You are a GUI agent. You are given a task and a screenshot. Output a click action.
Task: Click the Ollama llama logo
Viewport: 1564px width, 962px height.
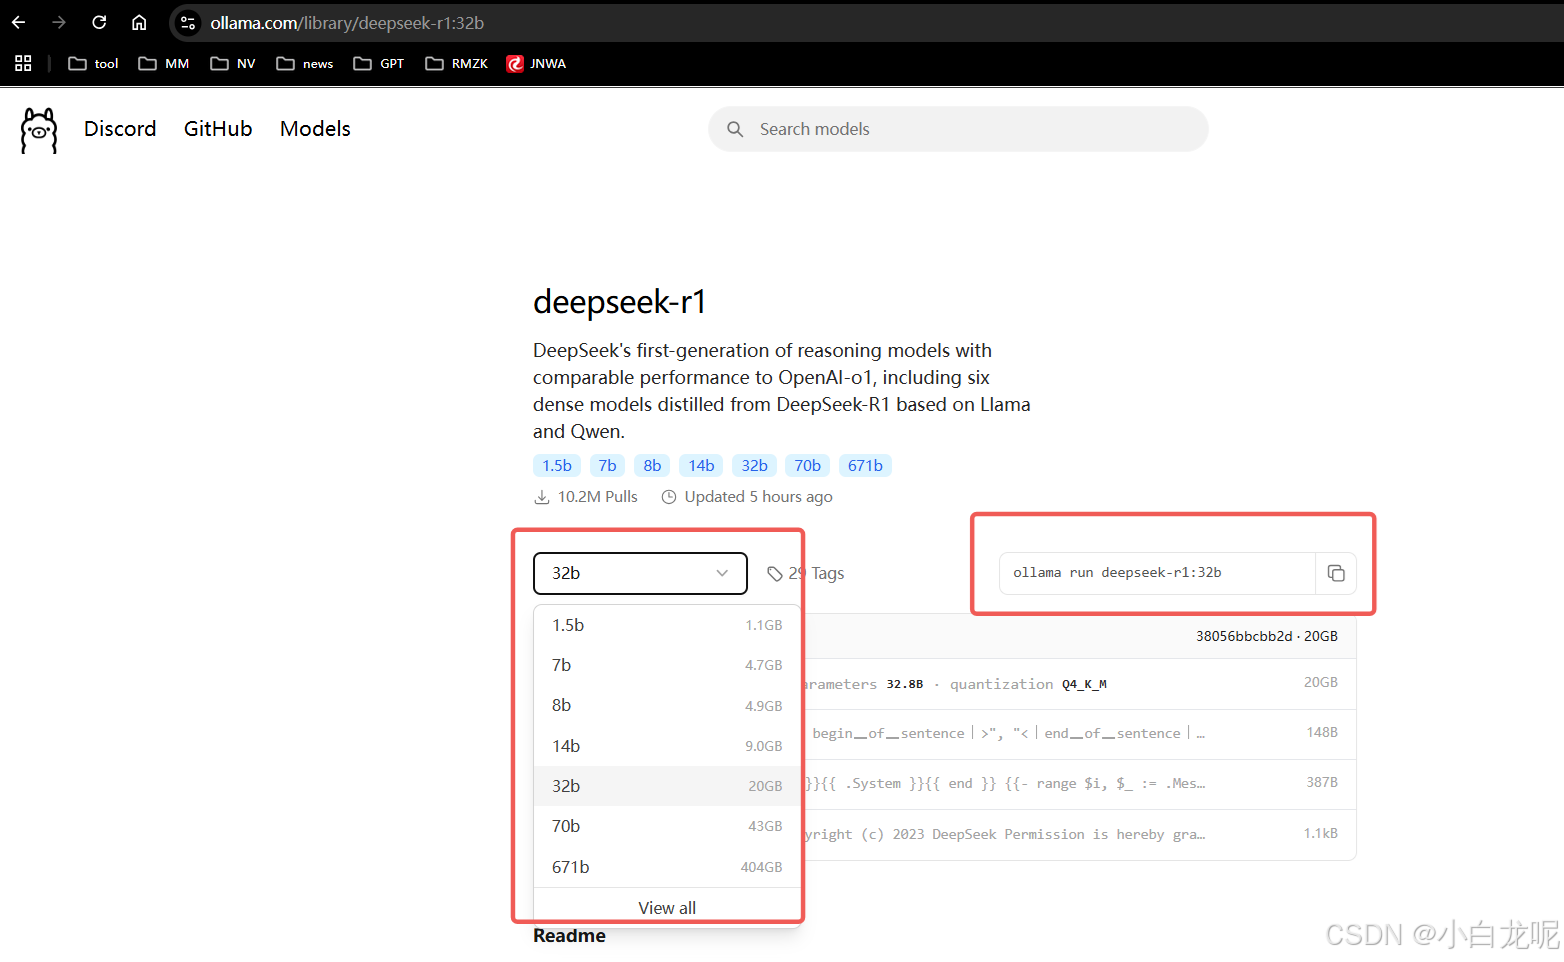(x=38, y=129)
